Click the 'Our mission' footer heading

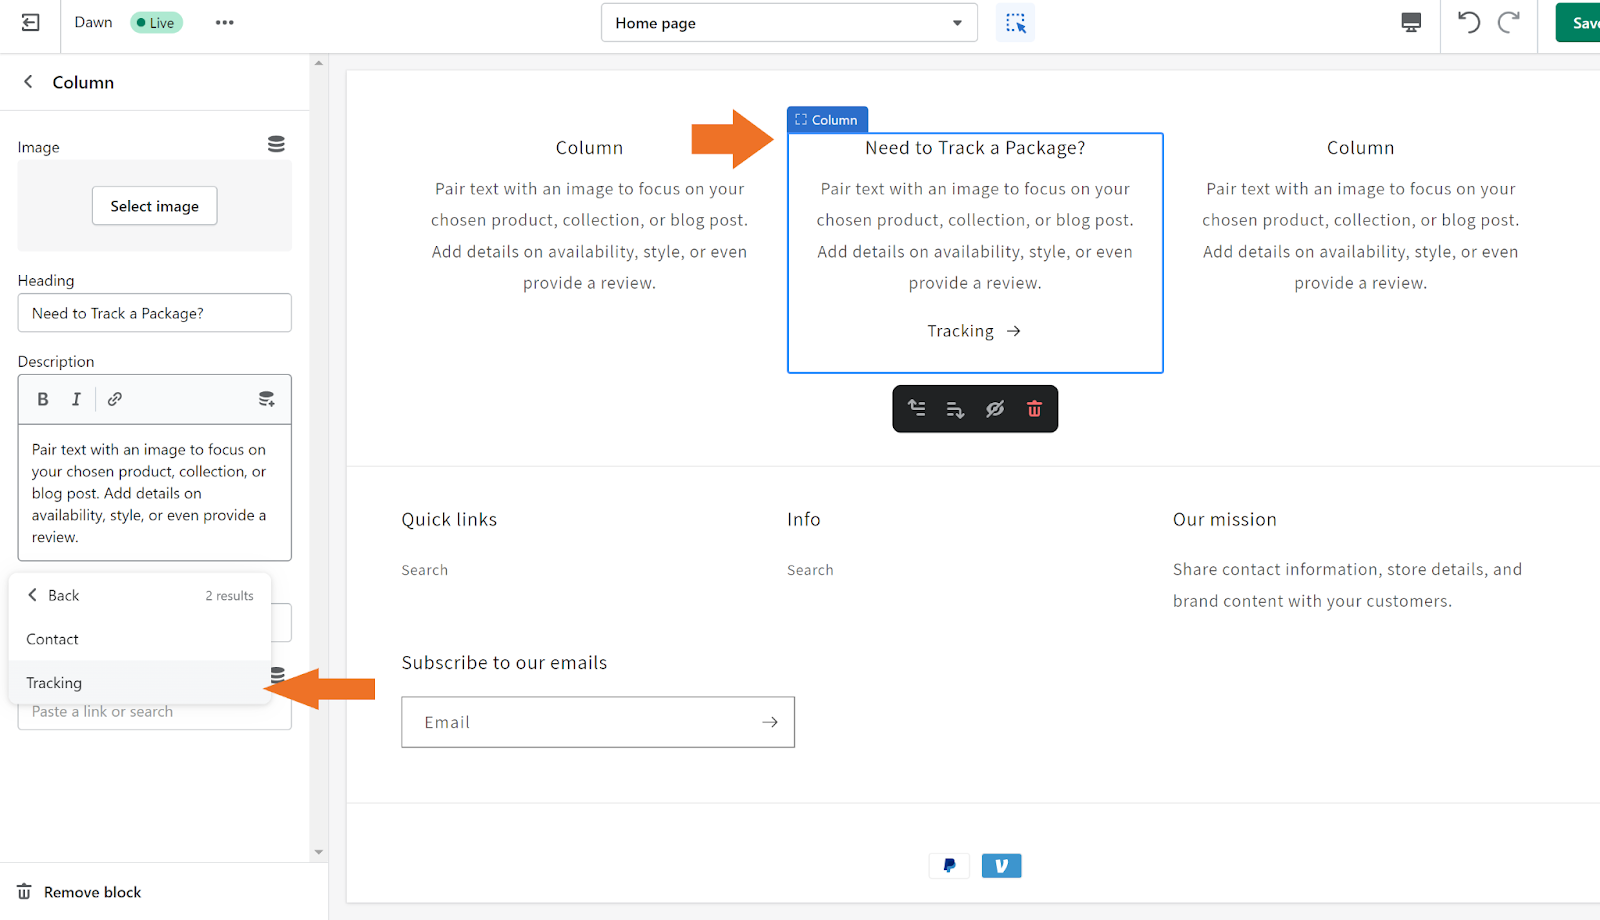1225,519
